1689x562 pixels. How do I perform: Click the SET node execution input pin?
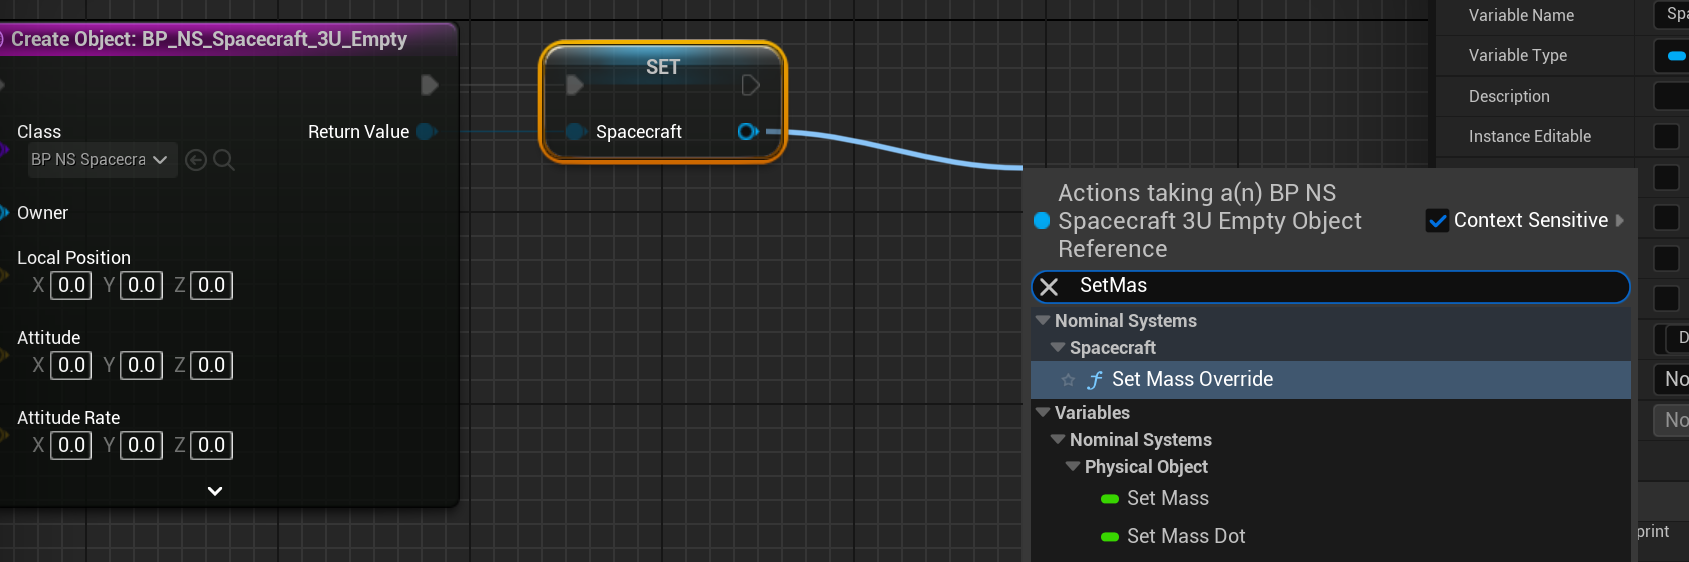[x=574, y=86]
